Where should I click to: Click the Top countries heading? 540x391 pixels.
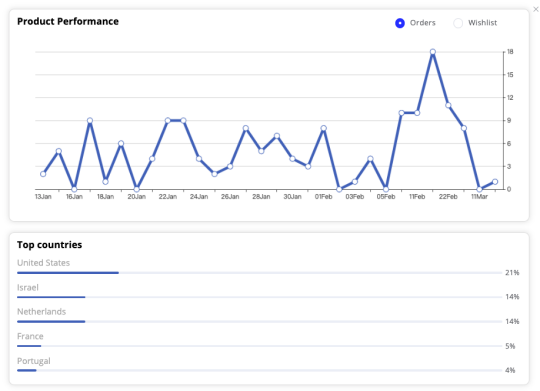click(x=50, y=245)
